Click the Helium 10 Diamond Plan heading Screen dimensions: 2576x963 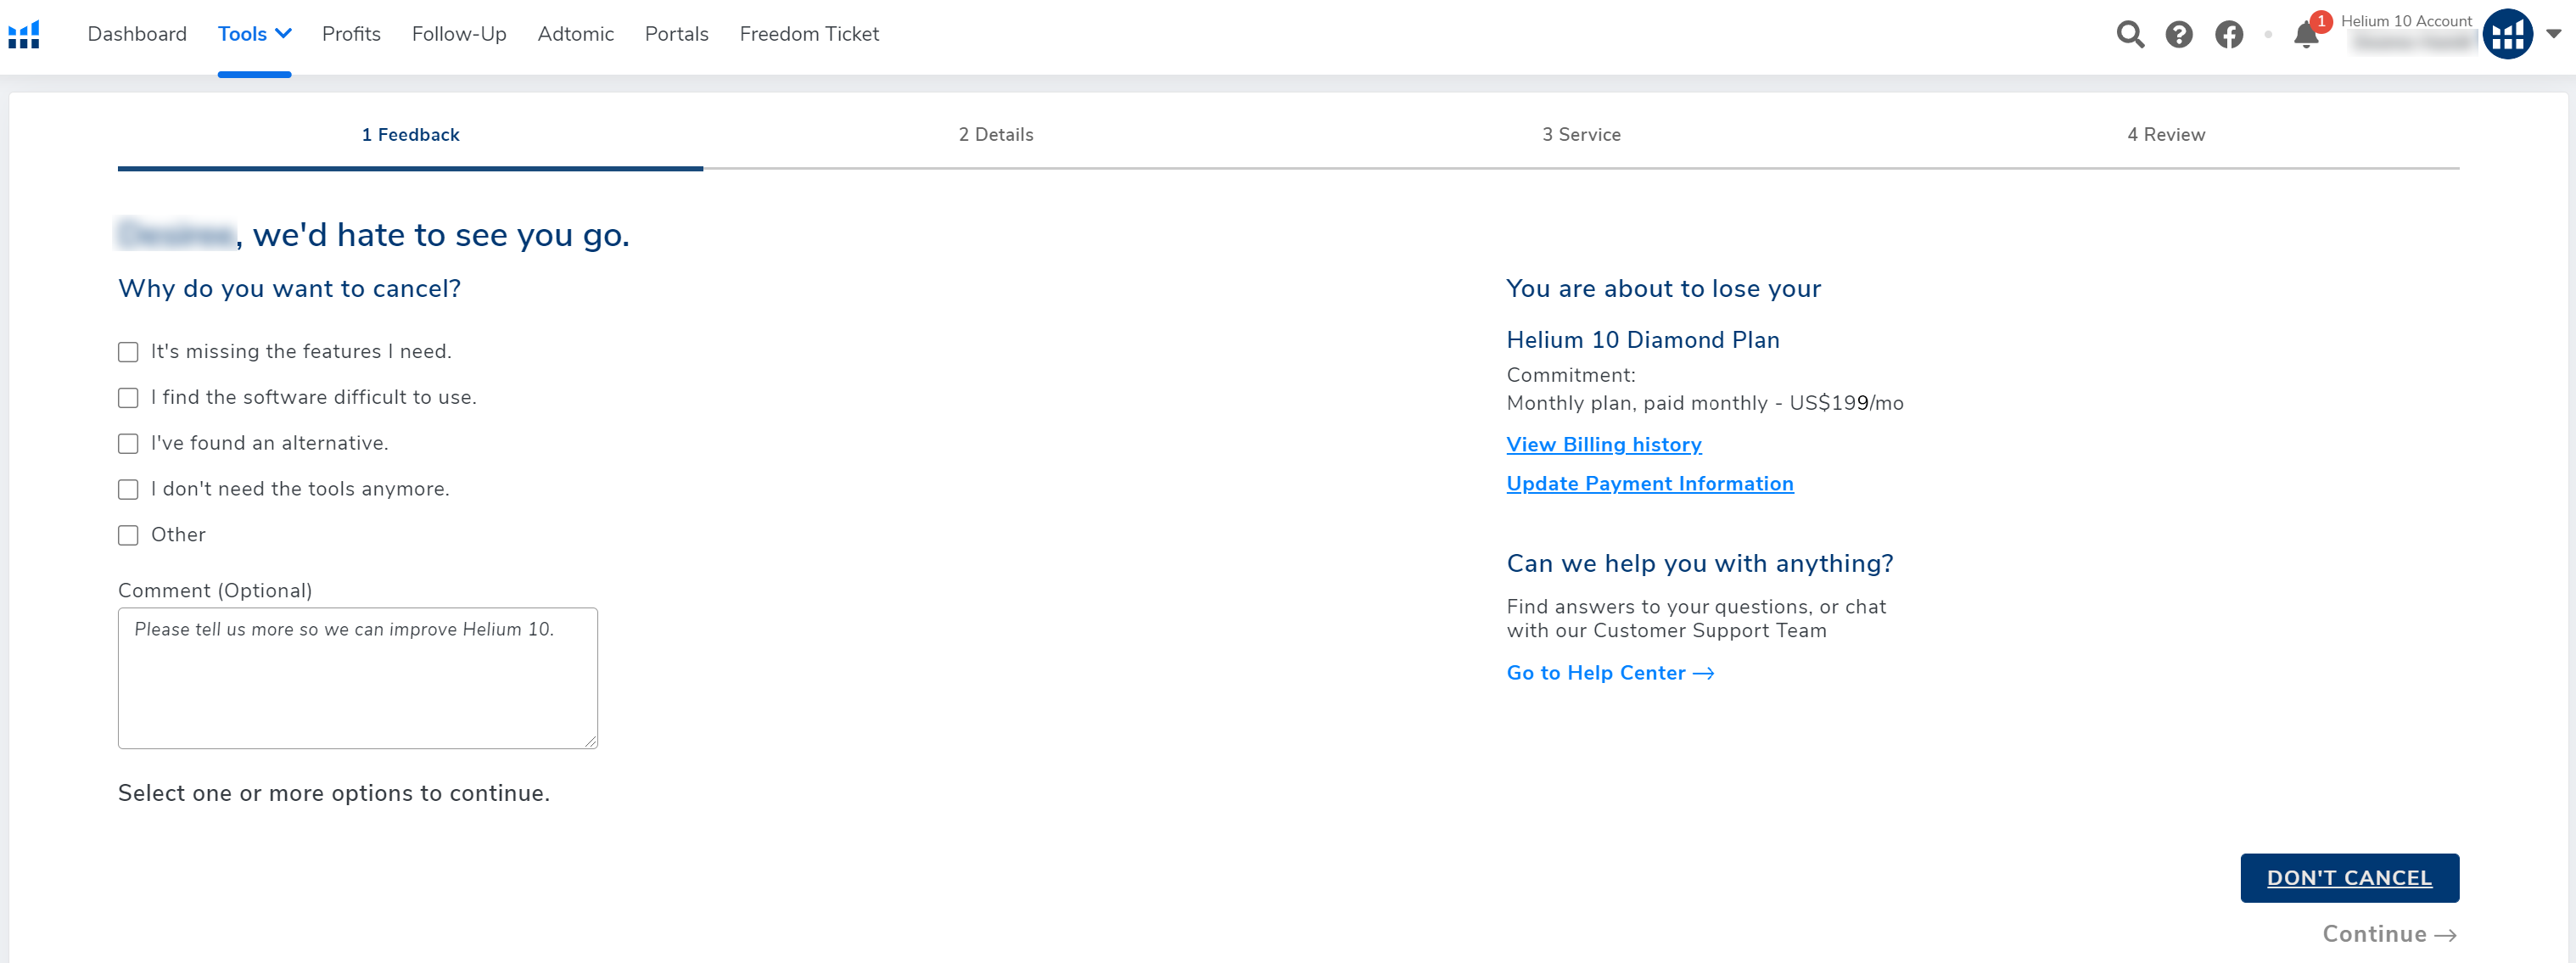(1643, 340)
